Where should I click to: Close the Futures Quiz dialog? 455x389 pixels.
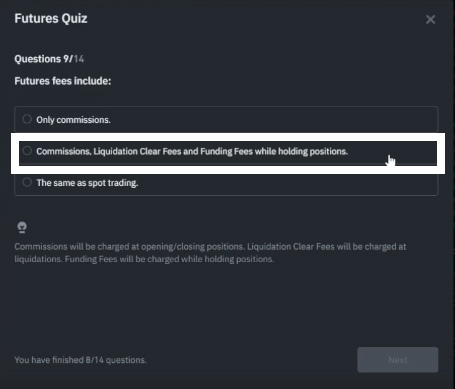tap(430, 19)
